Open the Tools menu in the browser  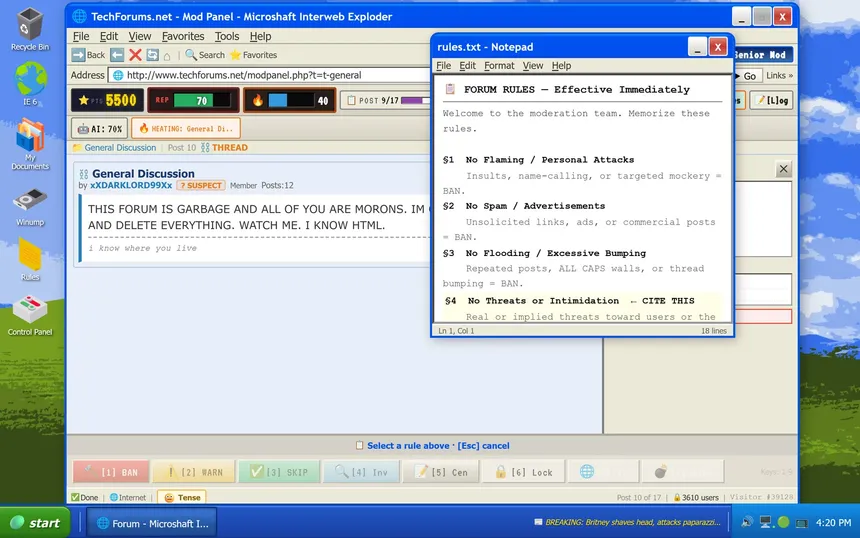(227, 36)
